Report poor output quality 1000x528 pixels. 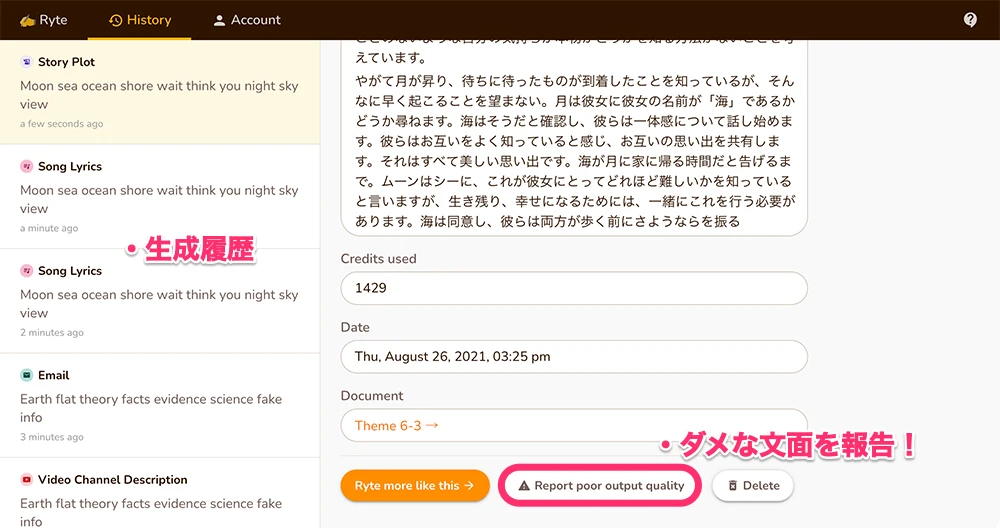click(x=600, y=486)
